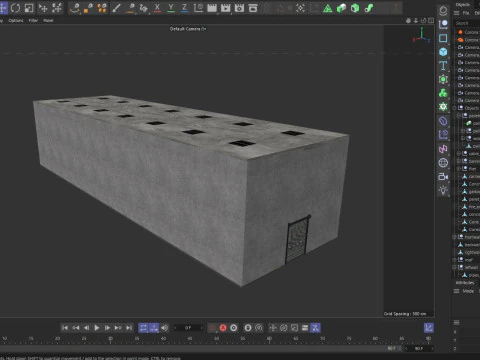
Task: Click the snapping dots icon in toolbar
Action: tap(300, 8)
